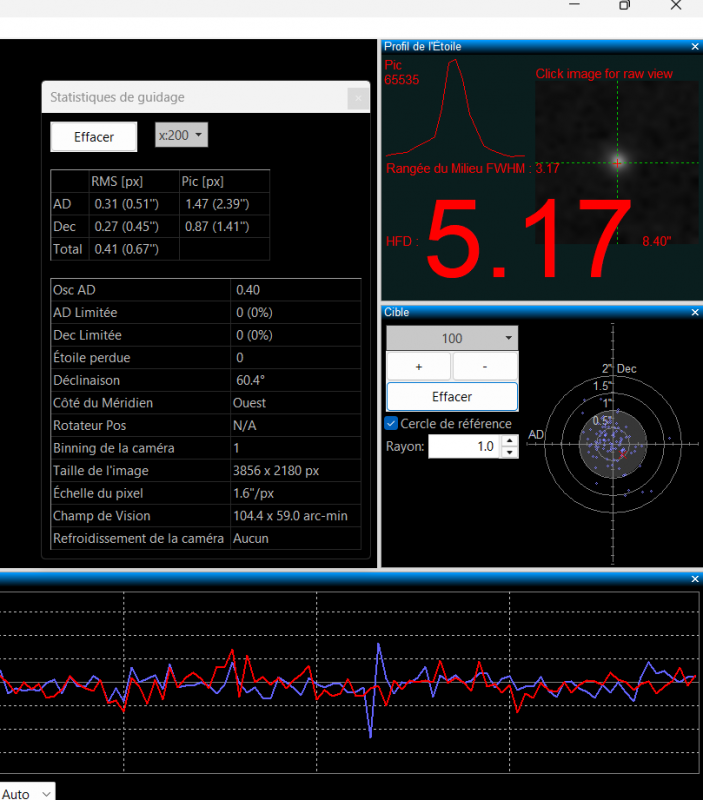Click the large 5.17 HFD value
This screenshot has height=800, width=703.
coord(528,239)
